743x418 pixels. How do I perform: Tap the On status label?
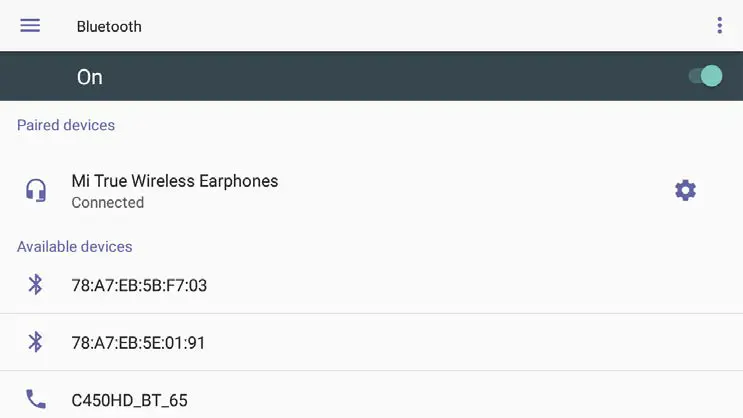point(90,77)
